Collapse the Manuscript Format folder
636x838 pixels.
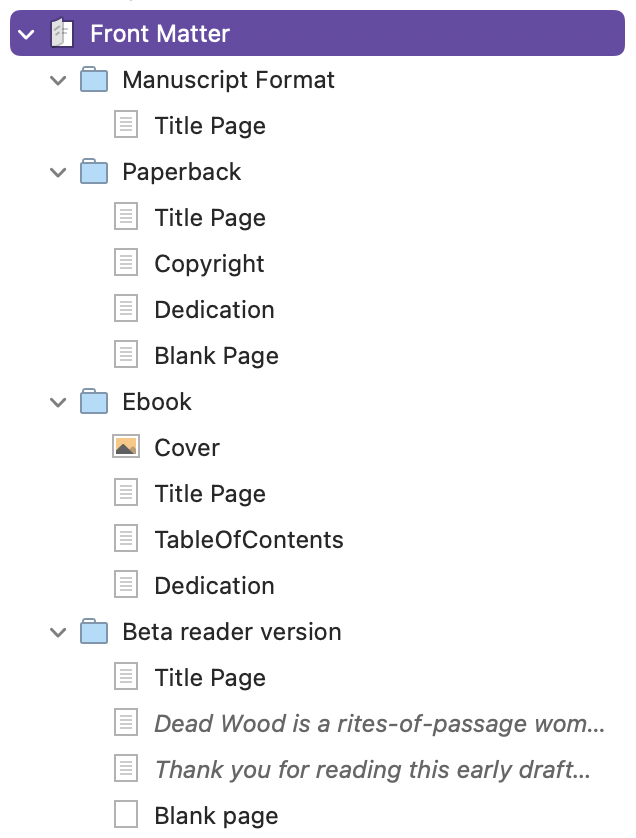point(58,81)
